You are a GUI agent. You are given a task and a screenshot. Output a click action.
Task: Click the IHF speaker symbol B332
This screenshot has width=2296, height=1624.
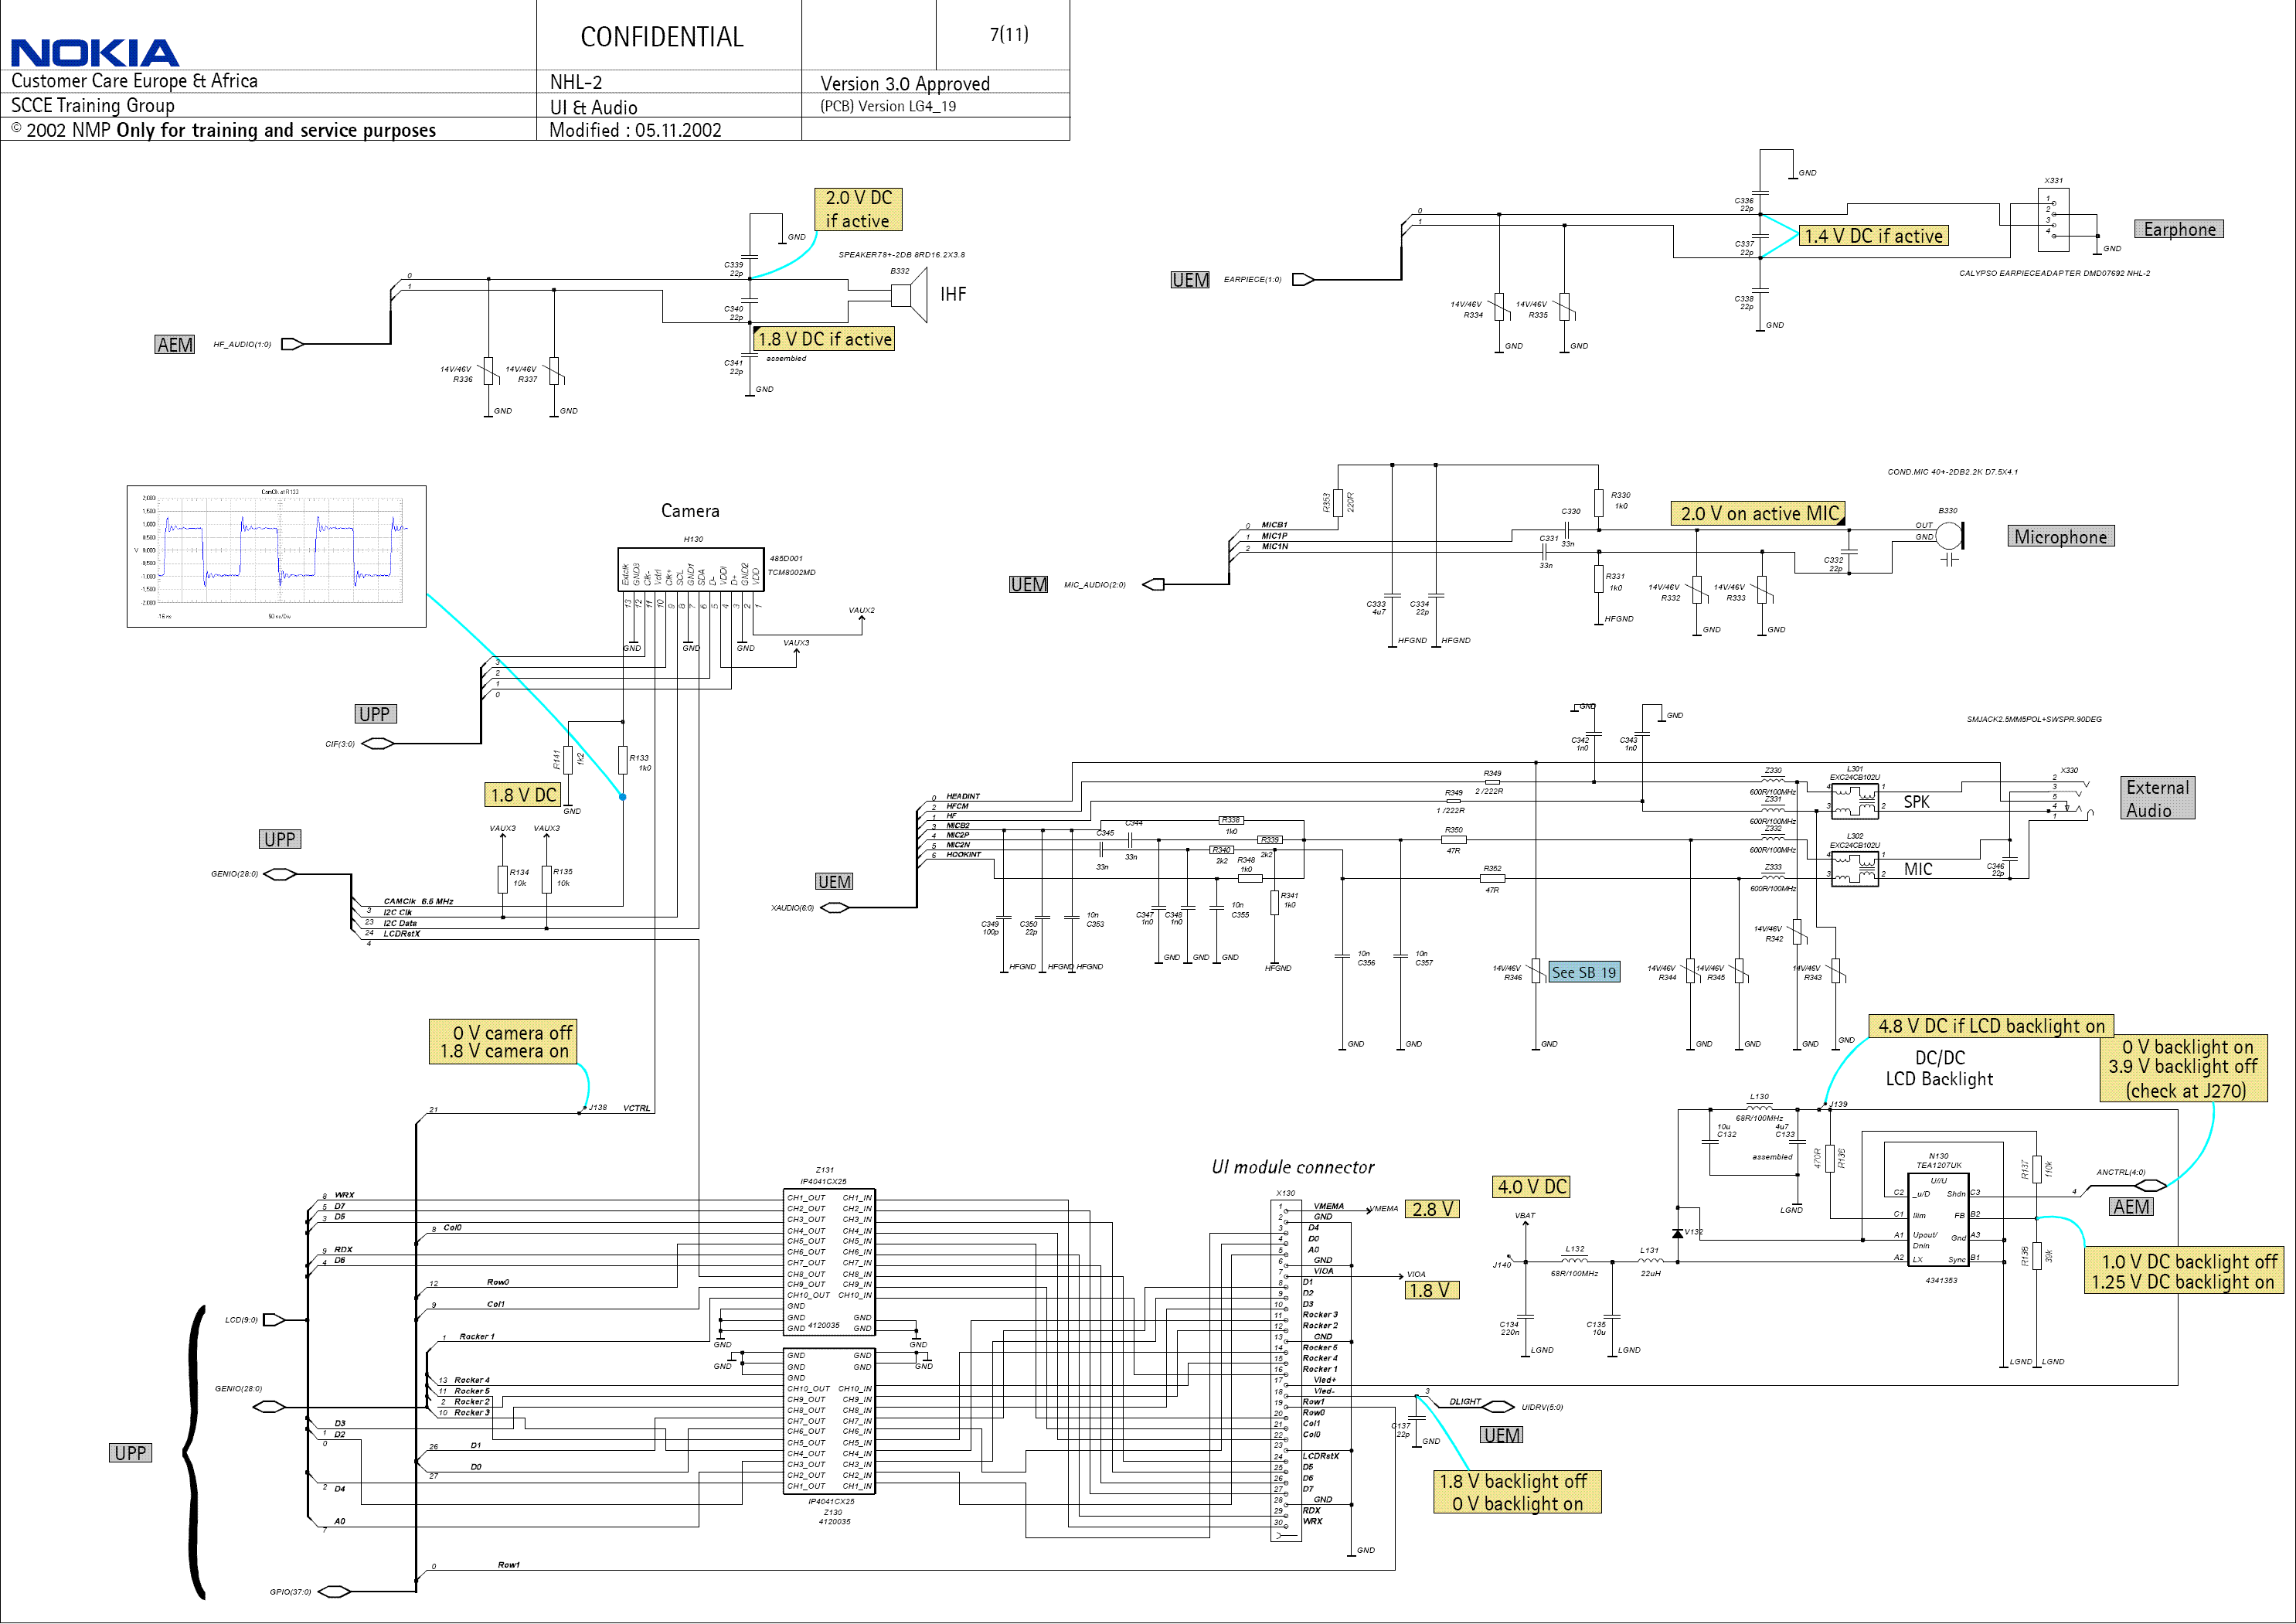pyautogui.click(x=909, y=295)
